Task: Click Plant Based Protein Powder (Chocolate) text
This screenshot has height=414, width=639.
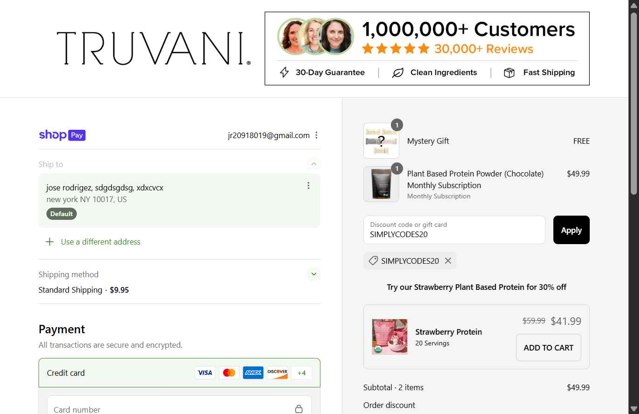Action: (x=475, y=174)
